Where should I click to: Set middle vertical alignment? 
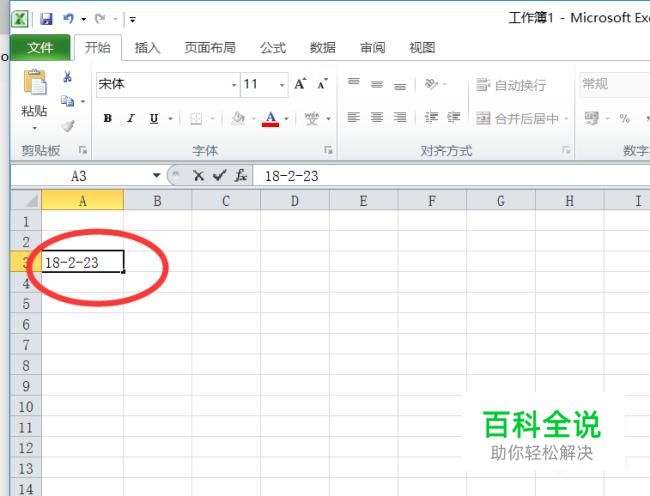point(377,84)
